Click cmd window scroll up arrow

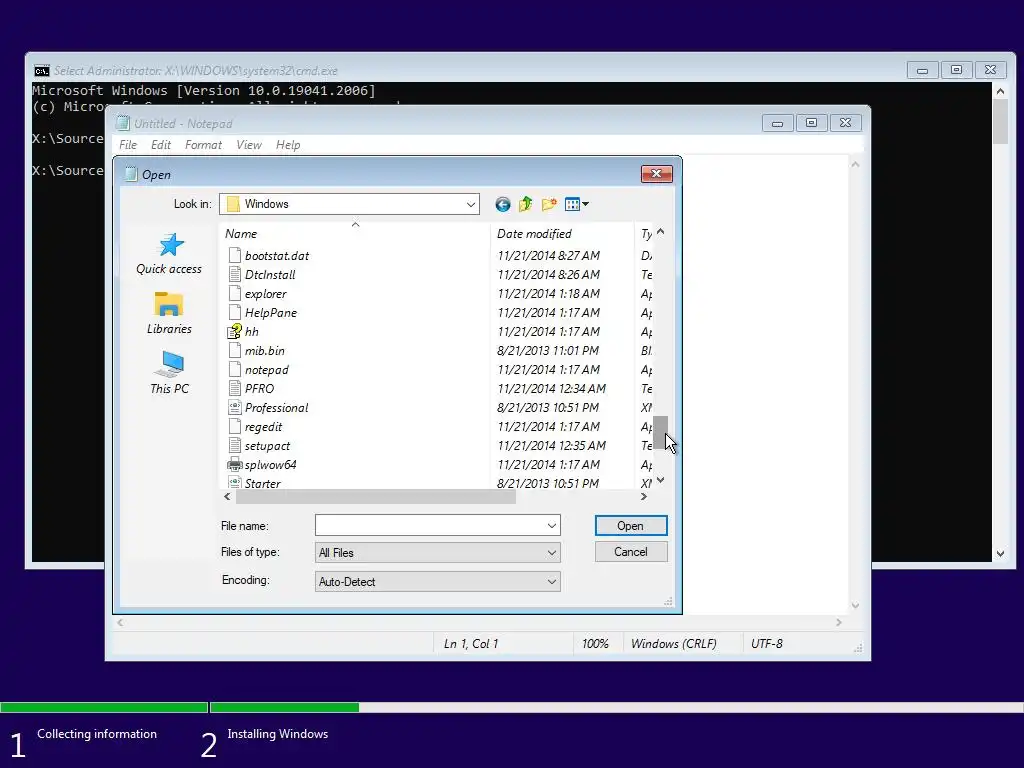(x=1000, y=91)
